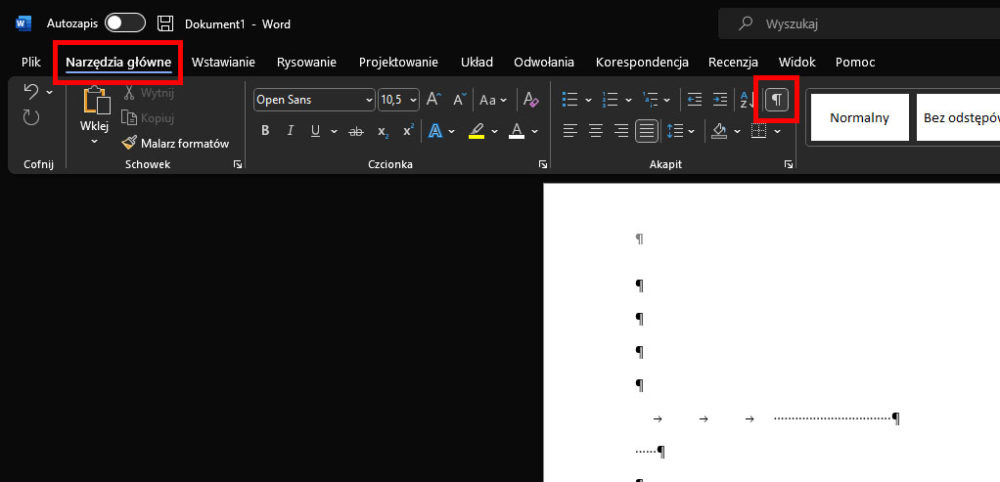Click the clear formatting eraser icon
Image resolution: width=1000 pixels, height=482 pixels.
pos(531,100)
